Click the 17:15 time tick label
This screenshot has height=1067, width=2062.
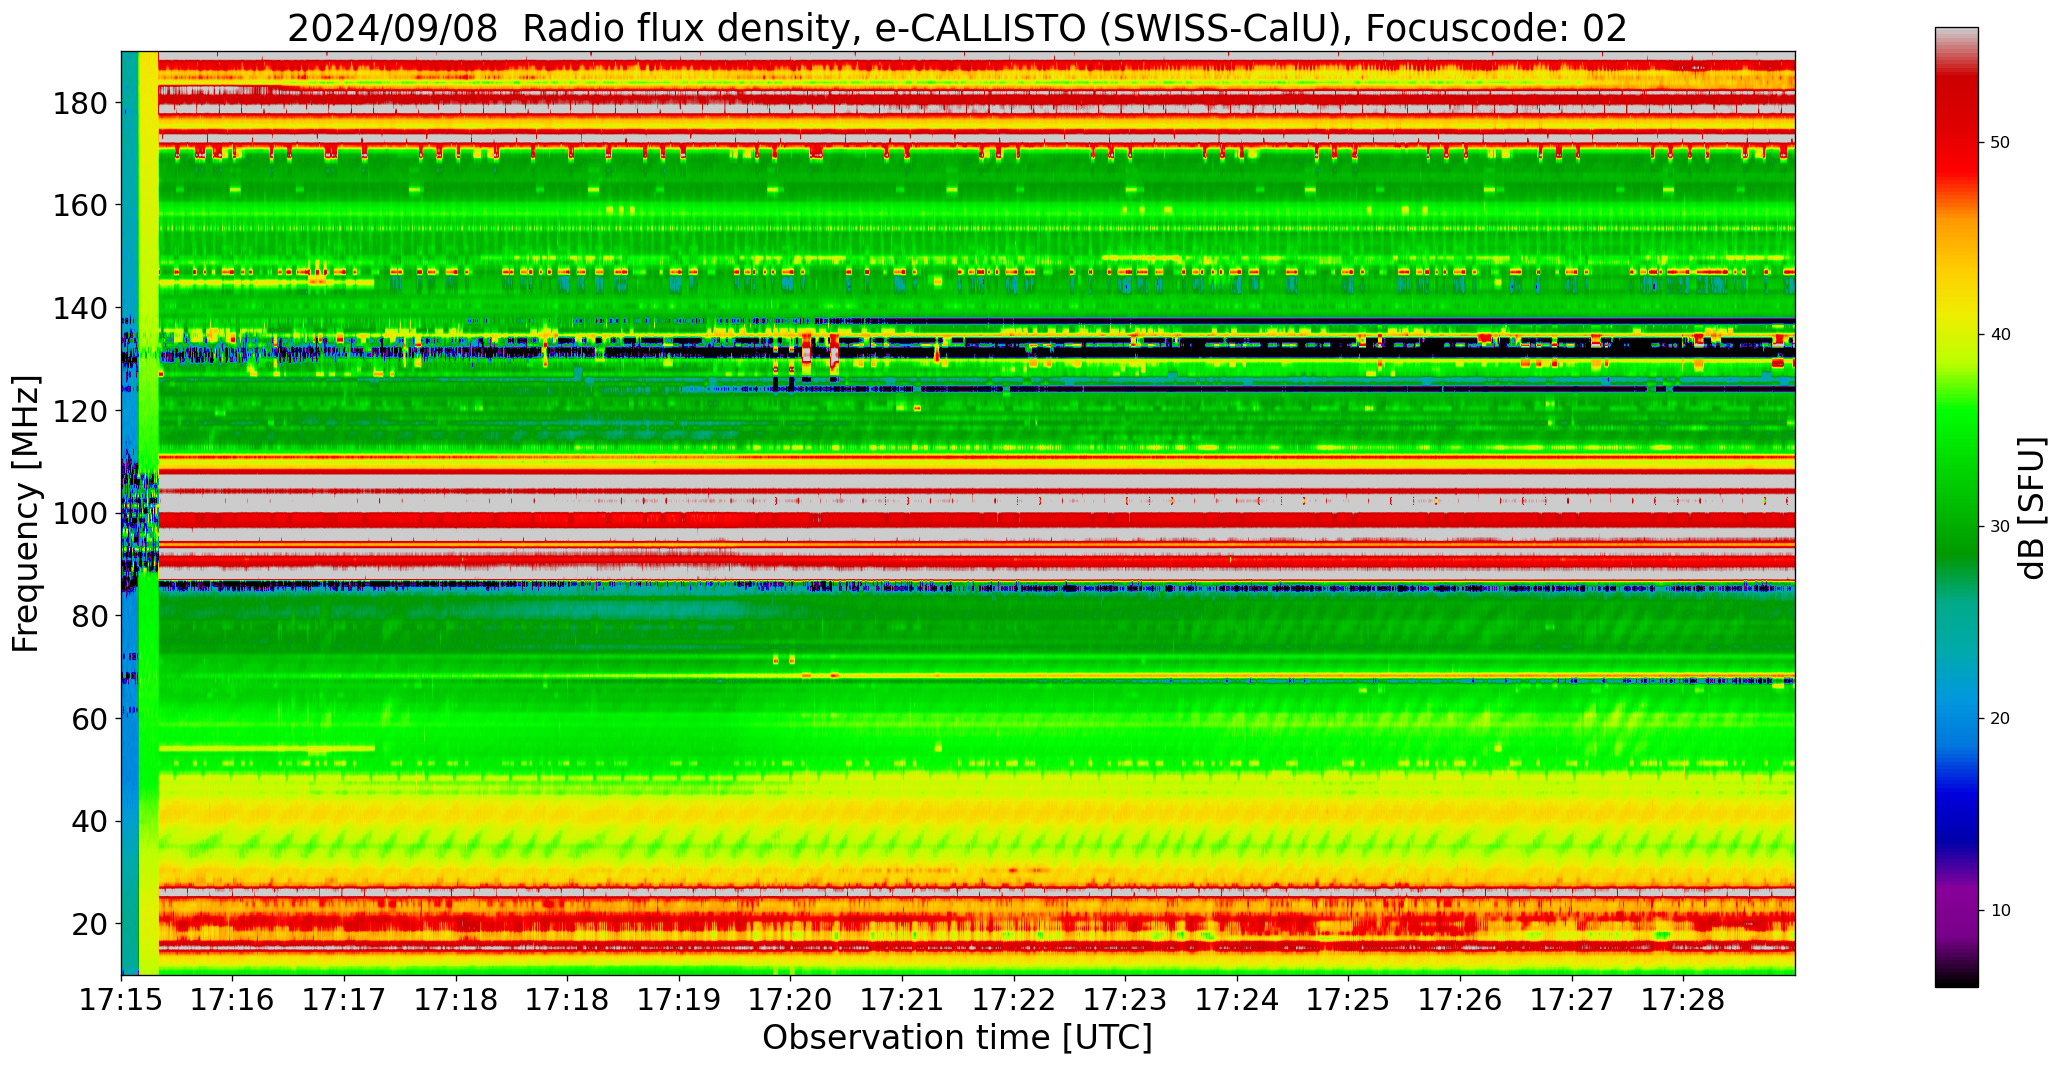[122, 999]
